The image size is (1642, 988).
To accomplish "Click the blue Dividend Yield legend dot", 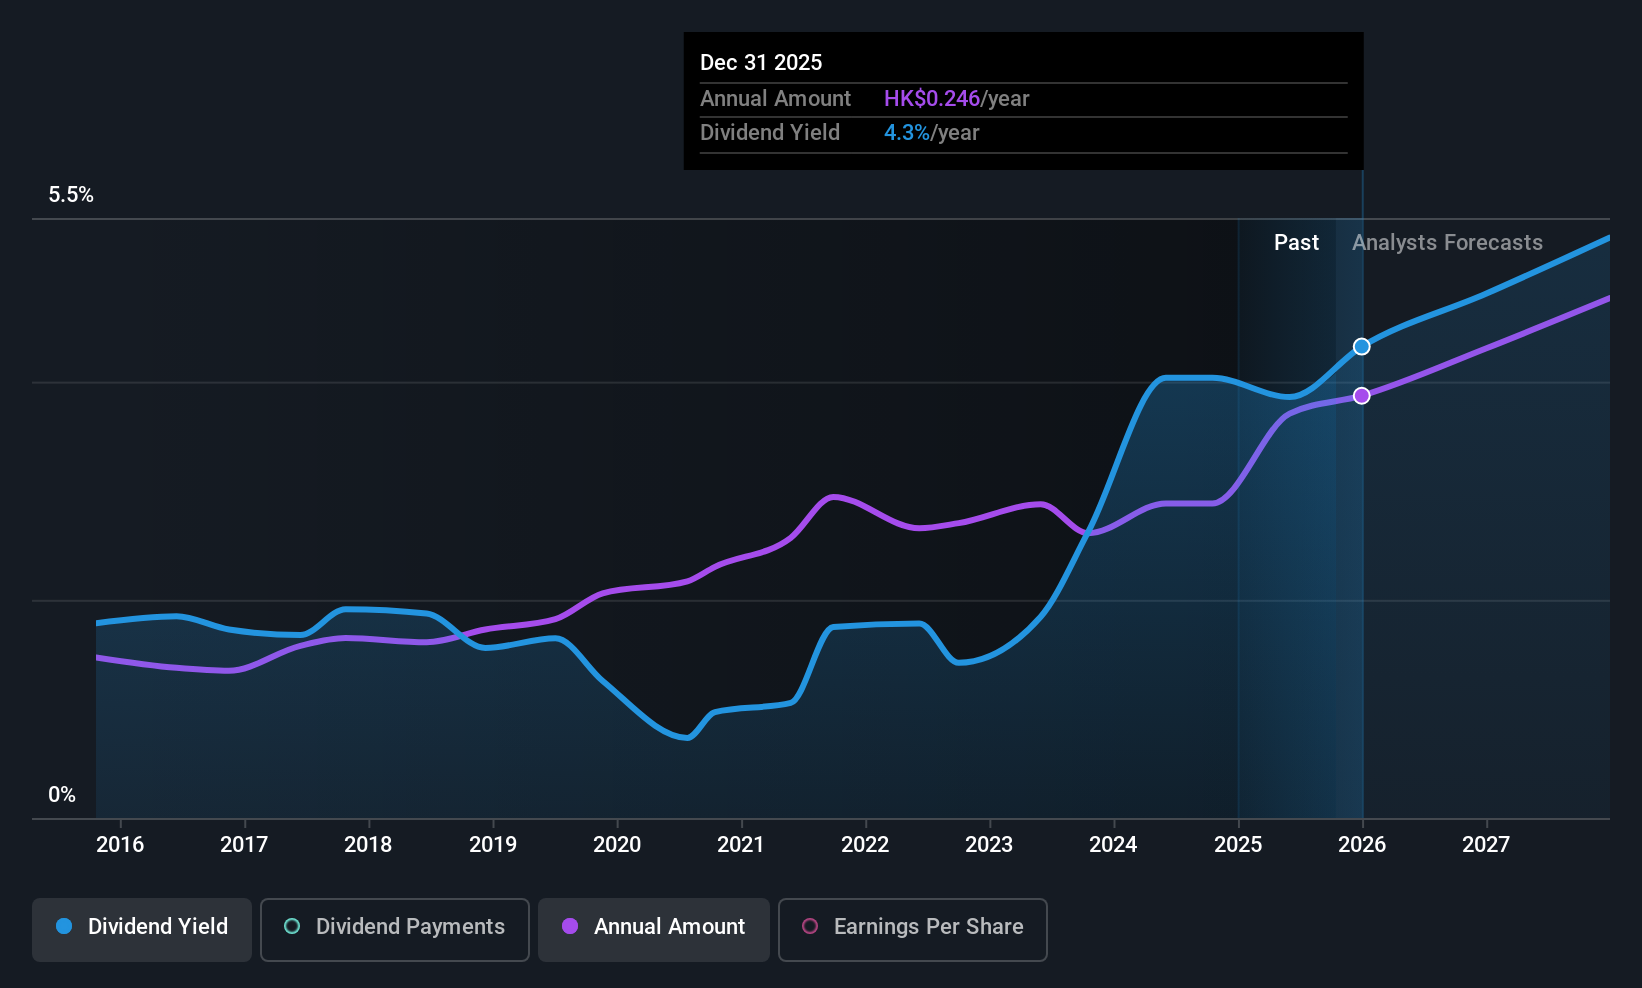I will point(64,927).
